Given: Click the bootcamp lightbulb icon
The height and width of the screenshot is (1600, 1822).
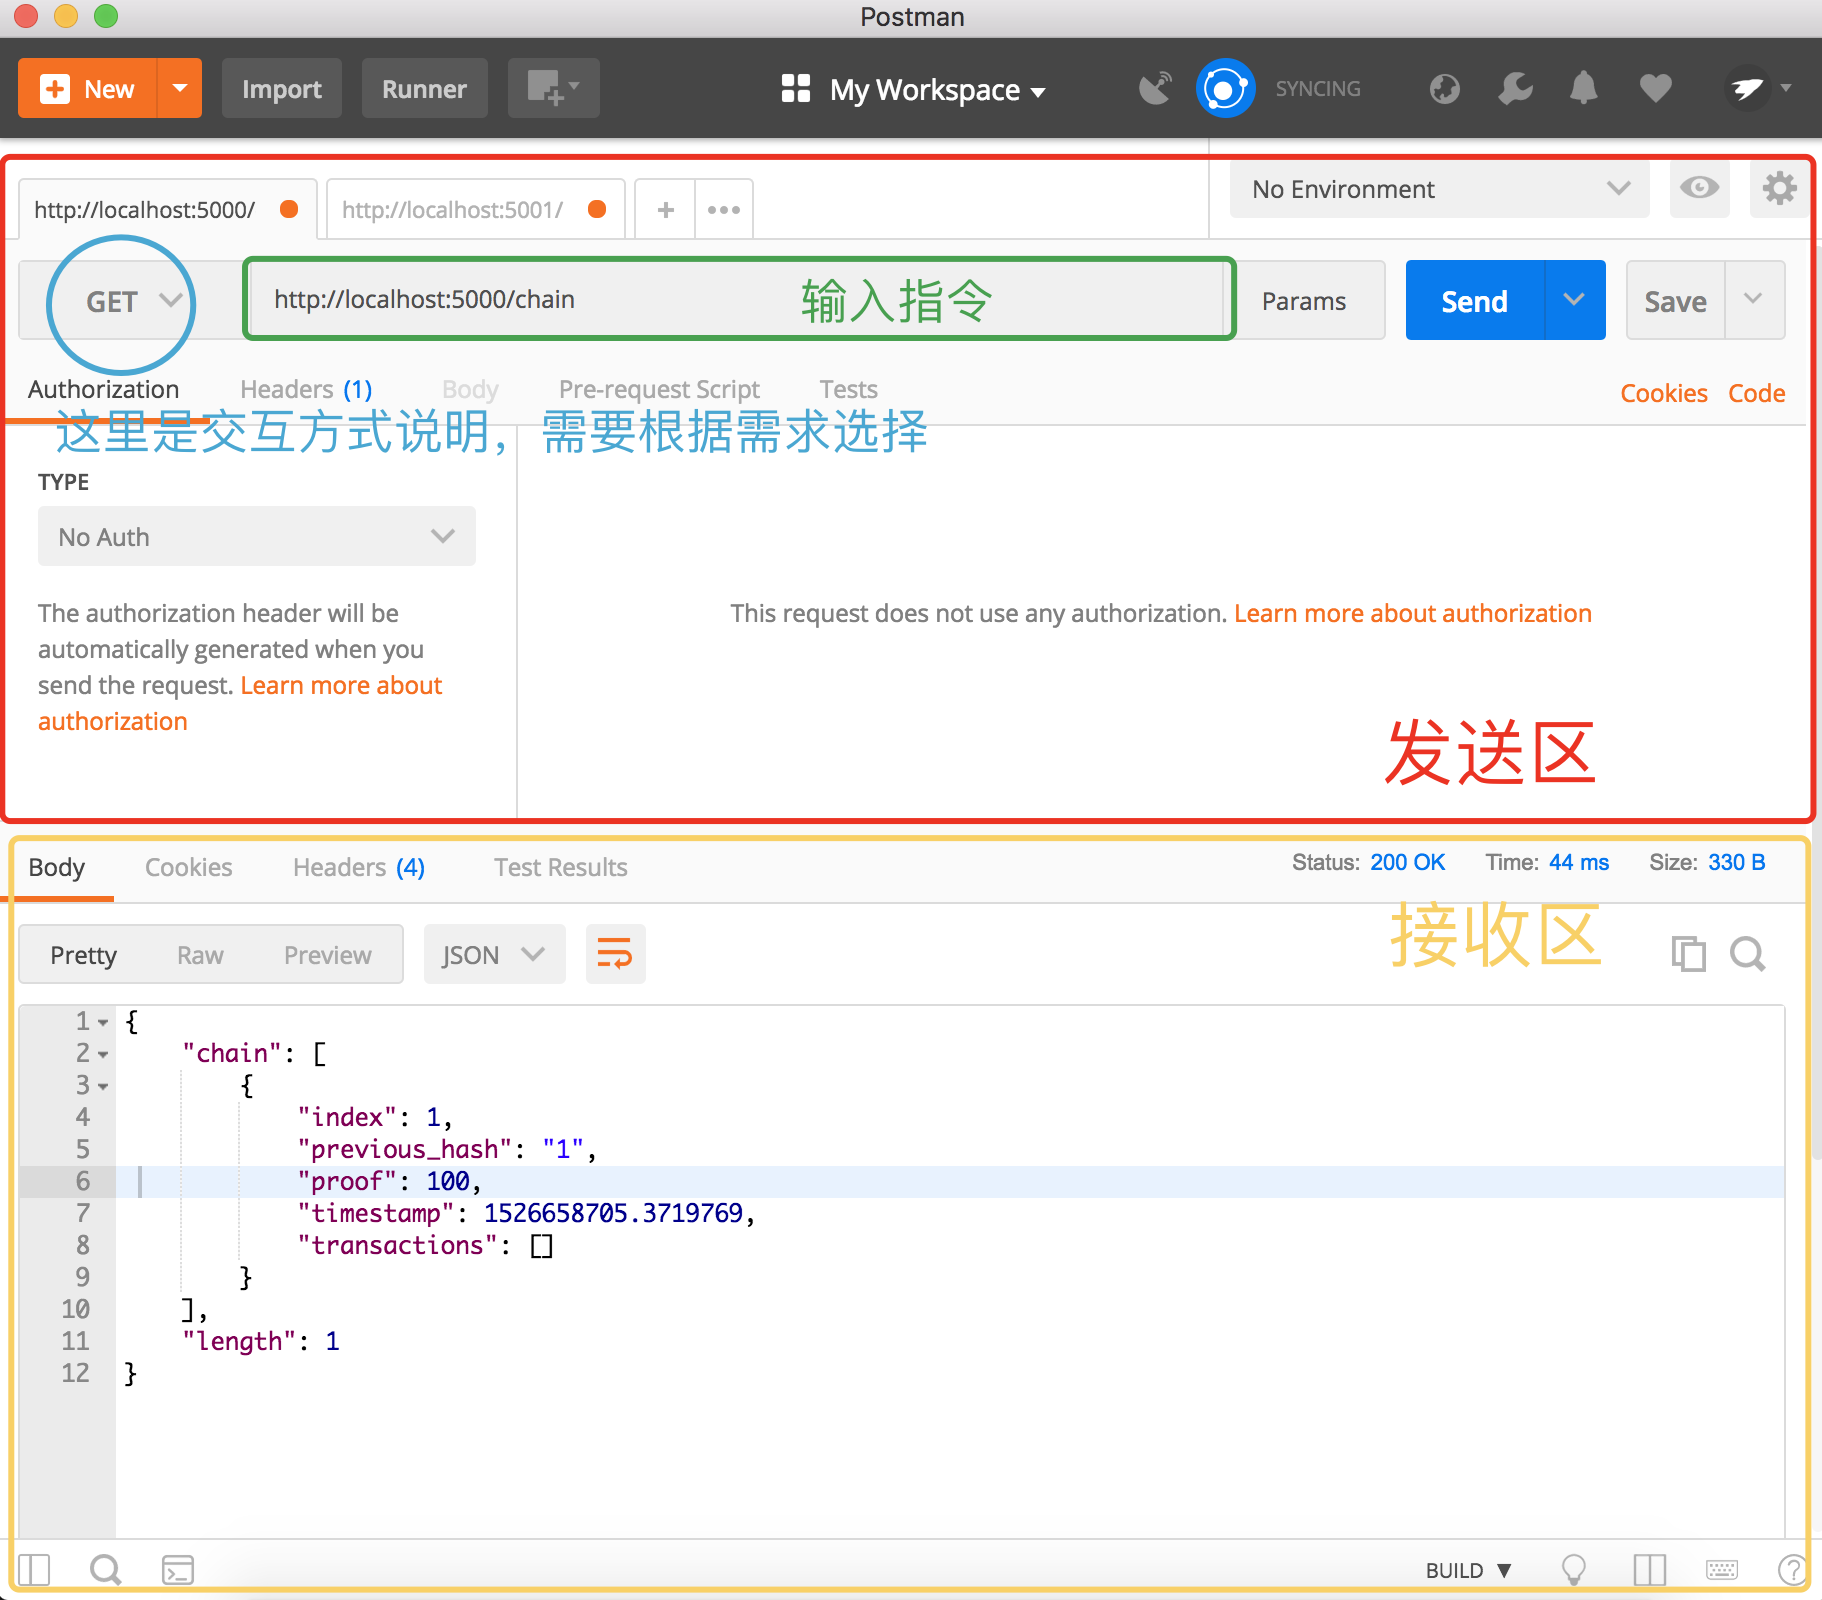Looking at the screenshot, I should point(1574,1570).
